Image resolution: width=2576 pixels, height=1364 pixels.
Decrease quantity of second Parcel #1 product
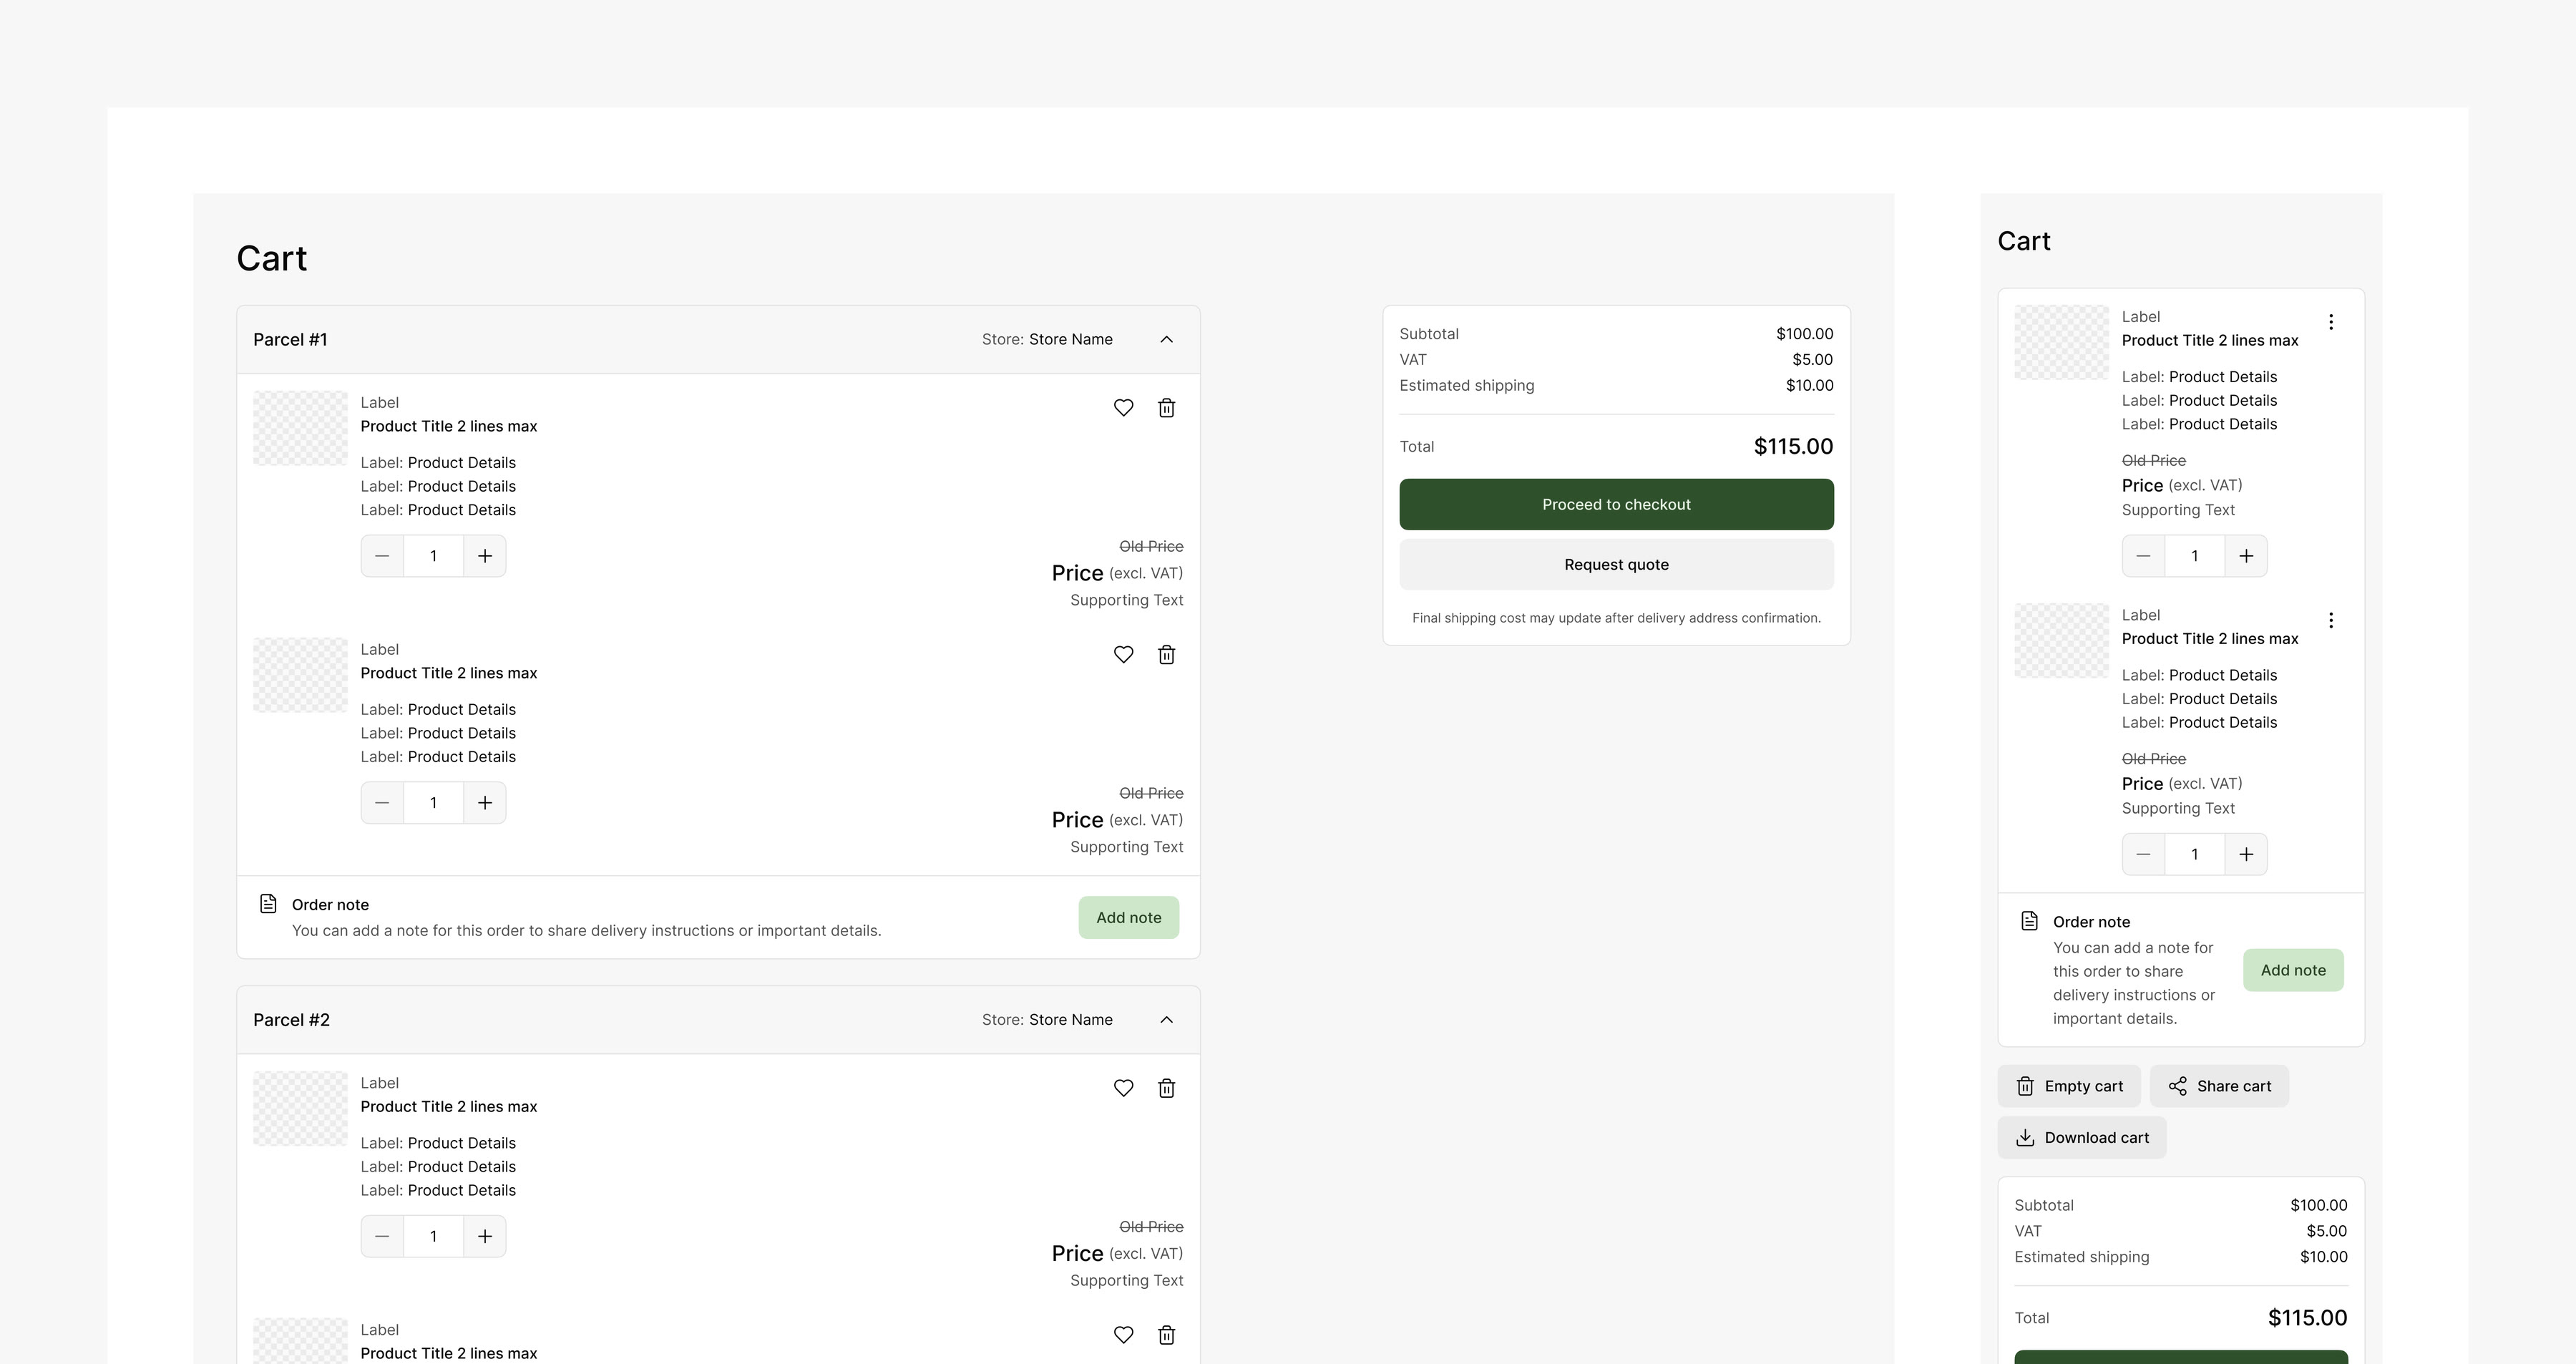click(382, 803)
